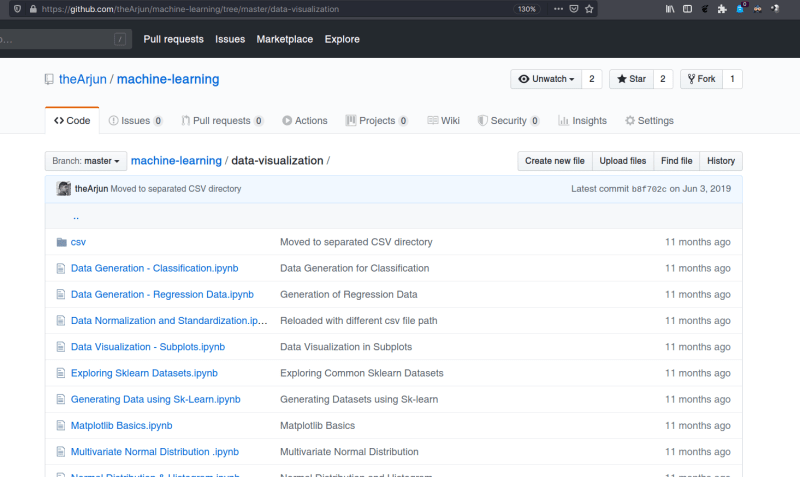Screen dimensions: 800x477
Task: Click file icon for Data Generation - Regression Data.ipynb
Action: (x=61, y=294)
